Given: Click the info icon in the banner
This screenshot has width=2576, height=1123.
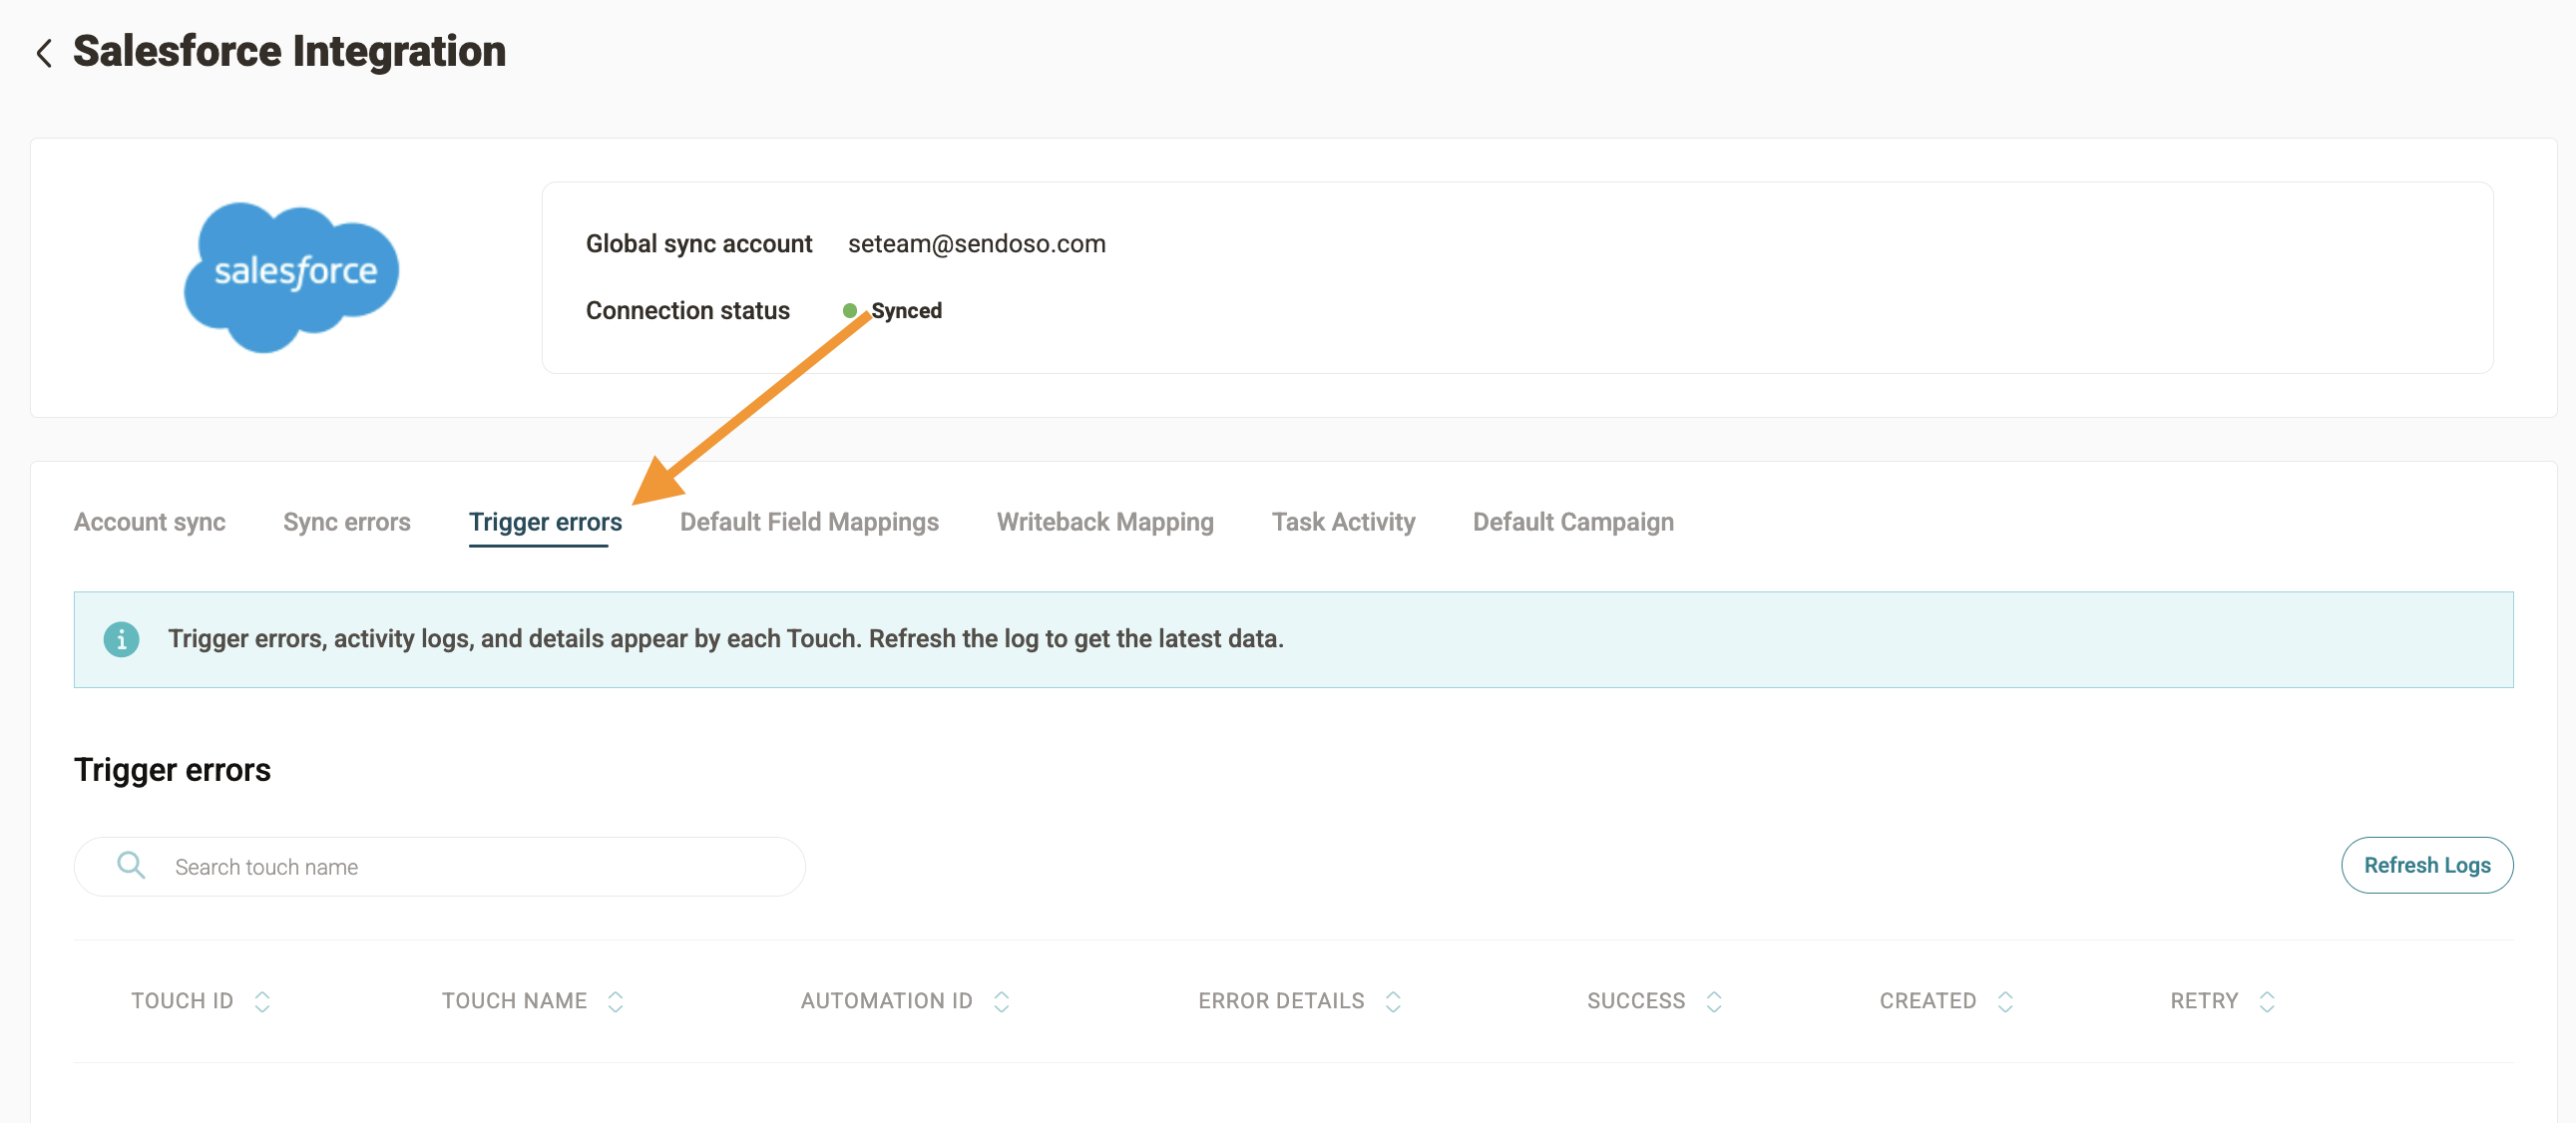Looking at the screenshot, I should click(x=121, y=639).
